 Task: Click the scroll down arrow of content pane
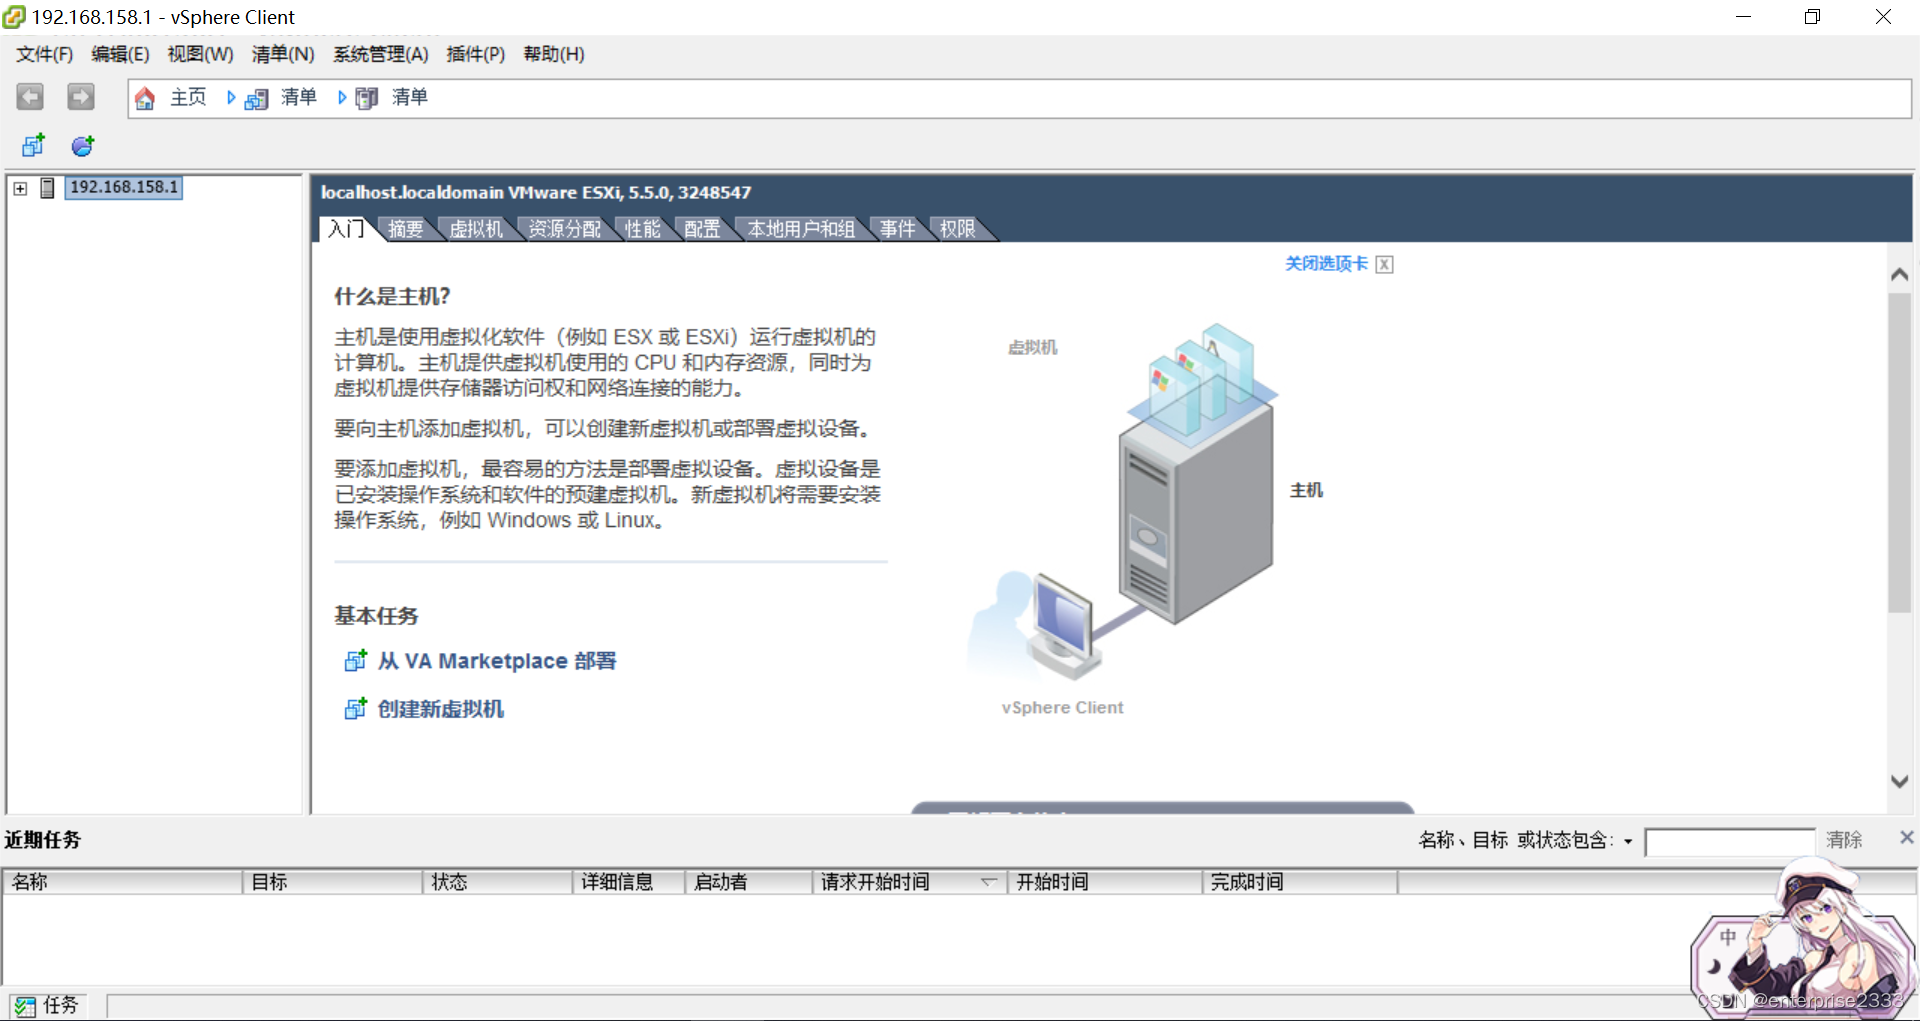(1900, 782)
